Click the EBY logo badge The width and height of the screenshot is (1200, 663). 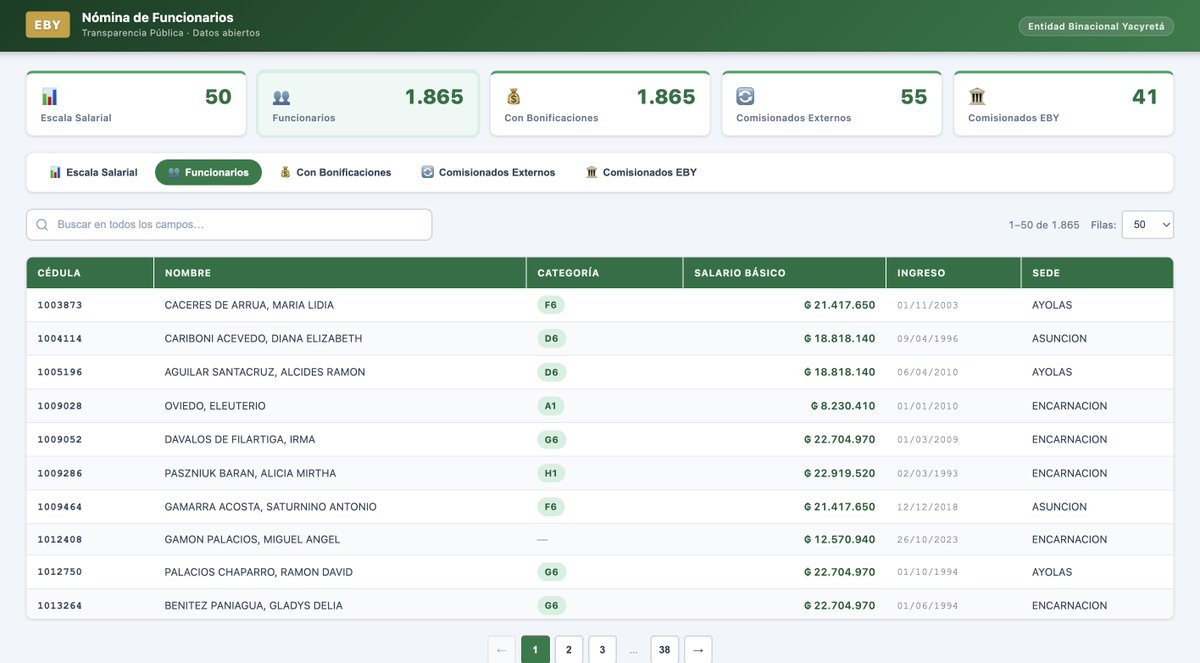(48, 25)
